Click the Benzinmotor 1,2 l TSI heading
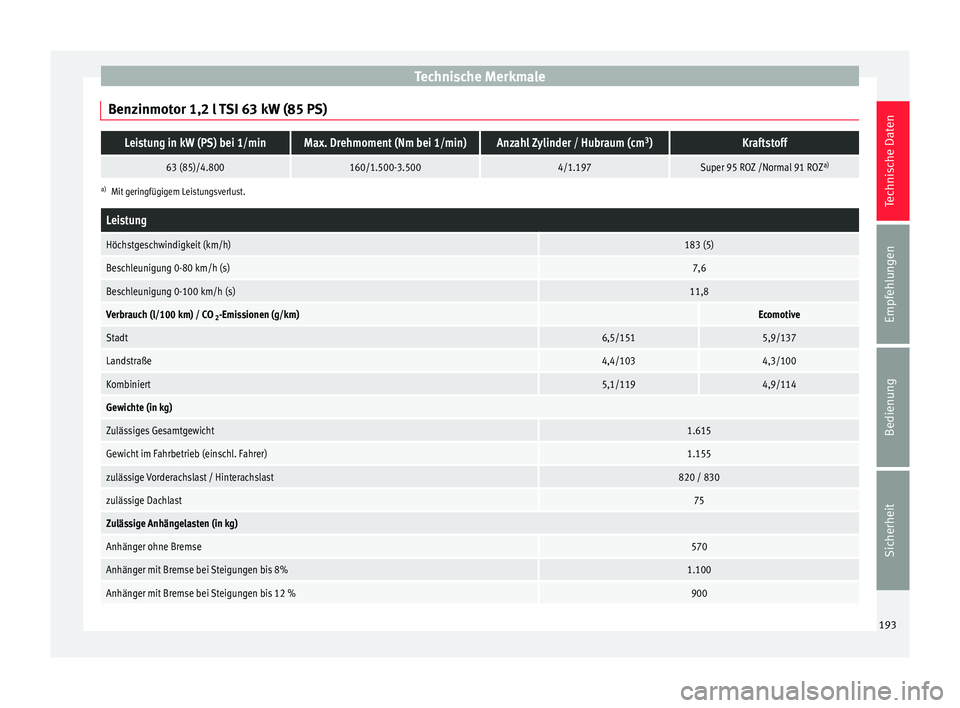The height and width of the screenshot is (708, 960). (x=217, y=110)
